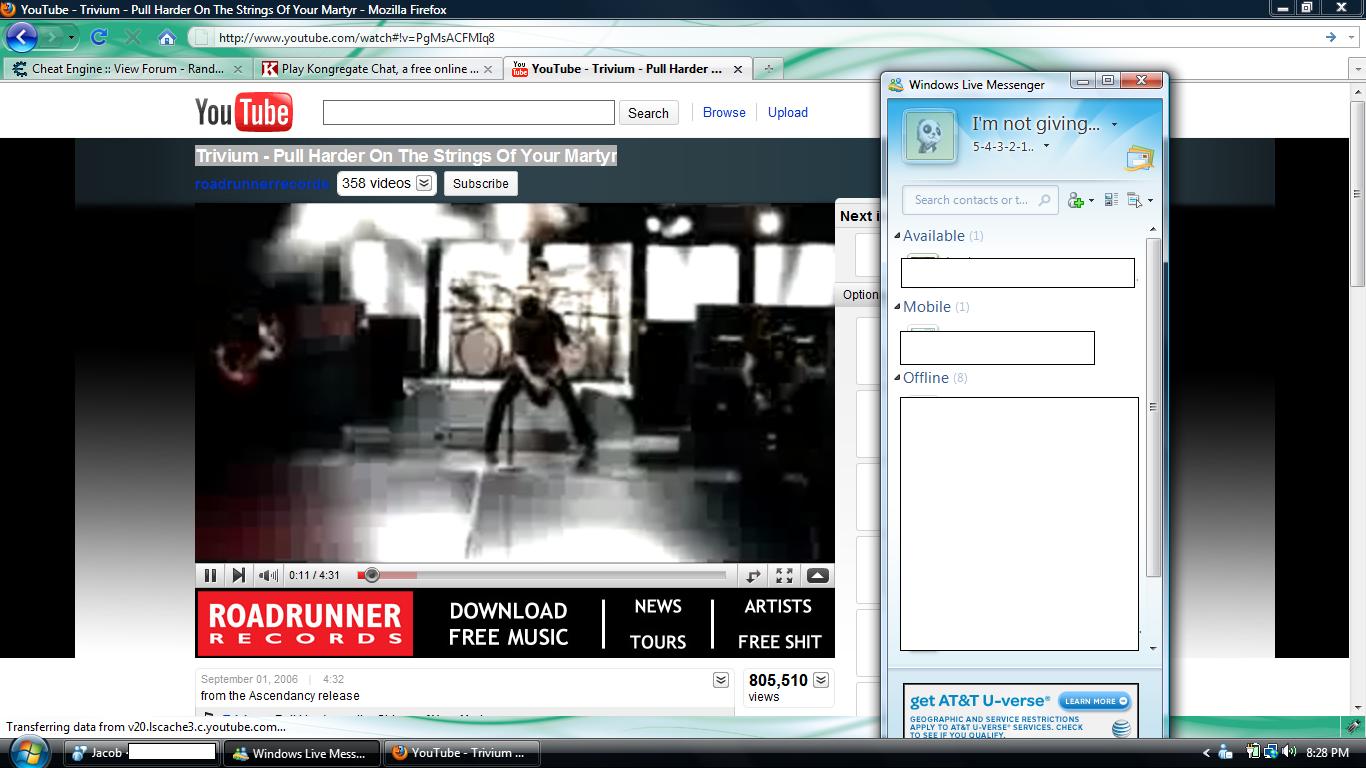Click the Learn More button in AT&T ad
The width and height of the screenshot is (1366, 768).
point(1096,701)
